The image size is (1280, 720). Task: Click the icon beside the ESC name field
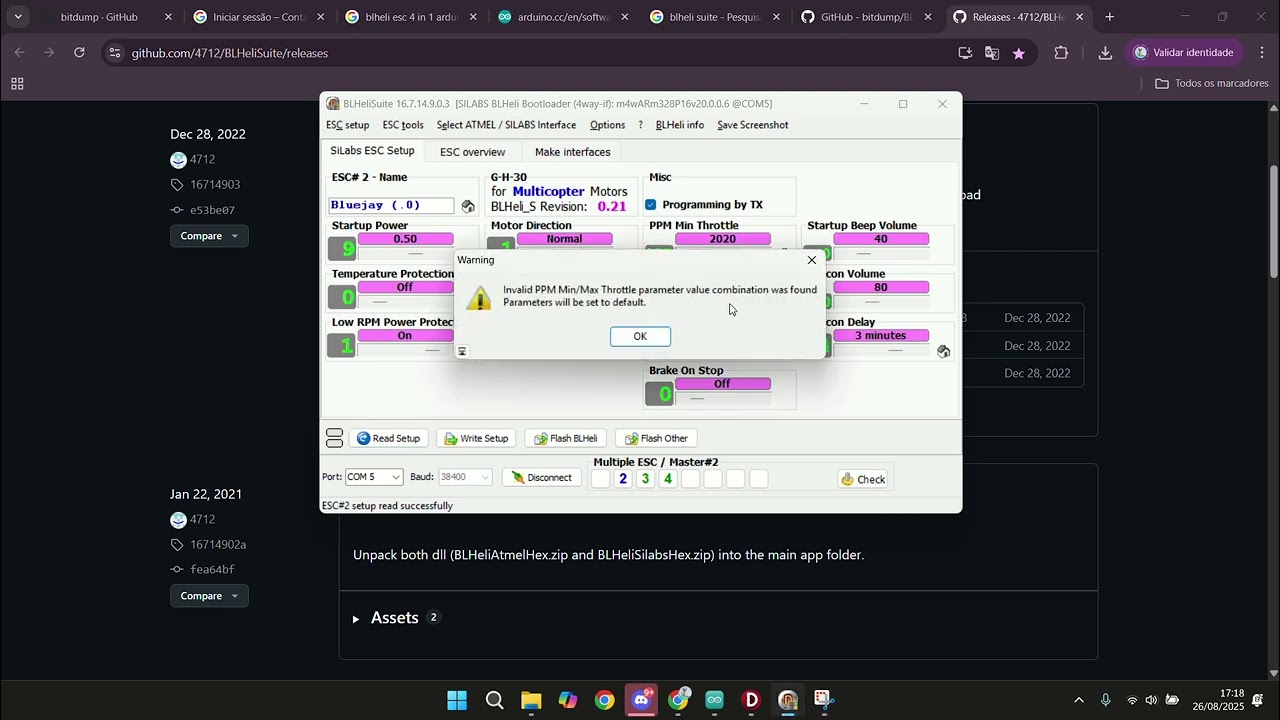468,206
